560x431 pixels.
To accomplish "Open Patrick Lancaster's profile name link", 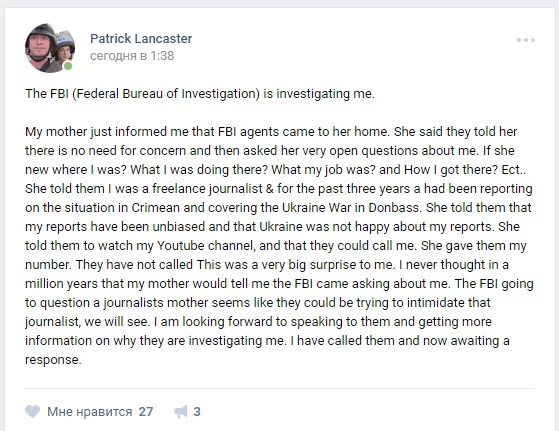I will 141,39.
